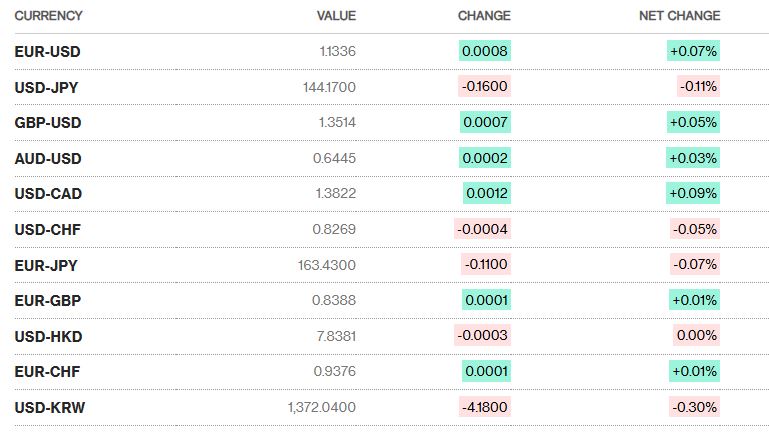Click the USD-HKD currency pair
The image size is (769, 440).
pos(47,336)
